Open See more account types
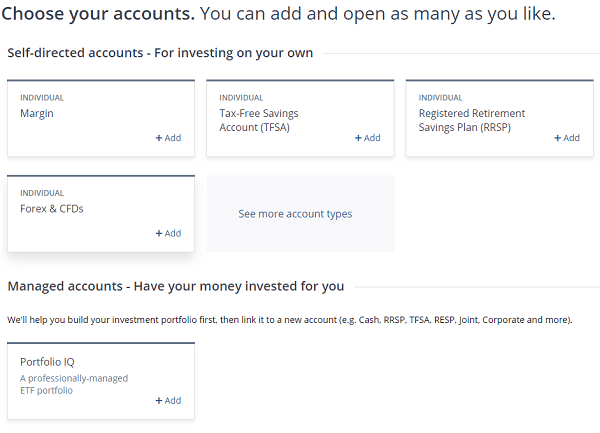600x433 pixels. click(295, 214)
